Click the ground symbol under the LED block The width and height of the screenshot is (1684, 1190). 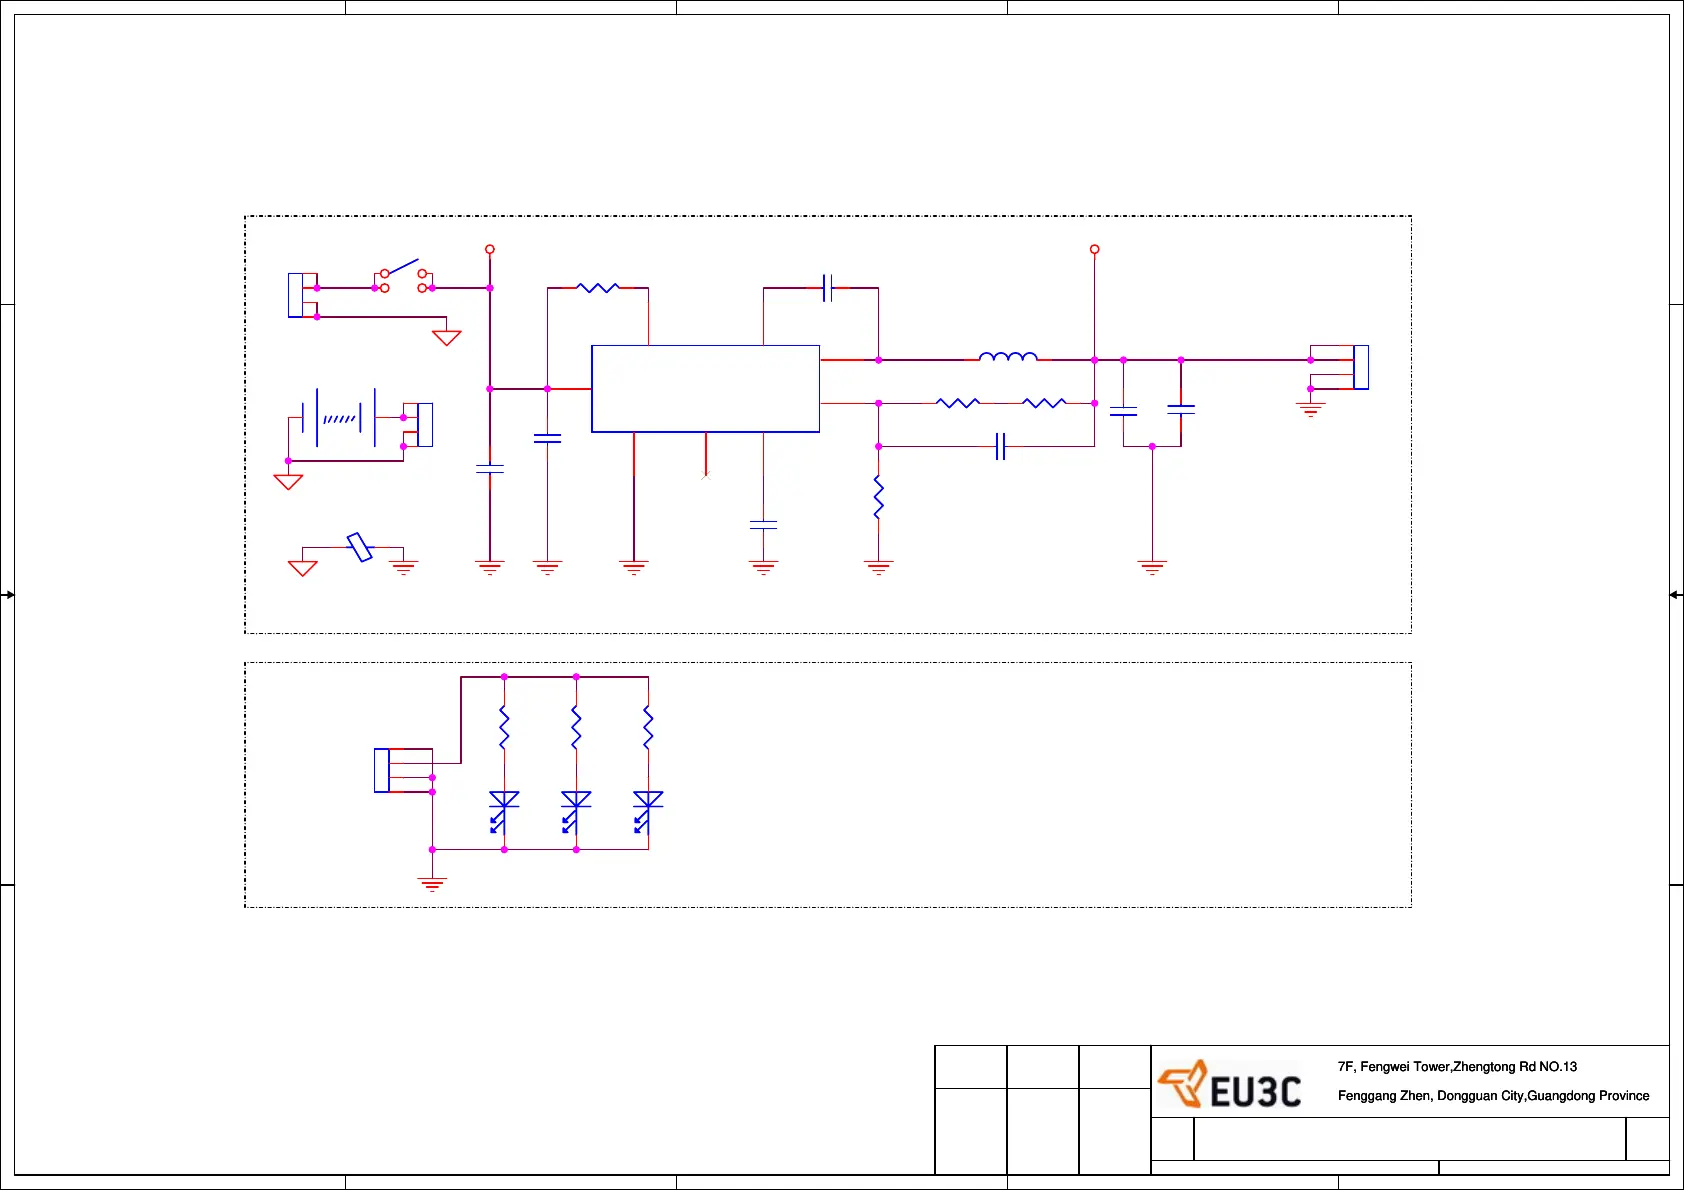click(432, 884)
